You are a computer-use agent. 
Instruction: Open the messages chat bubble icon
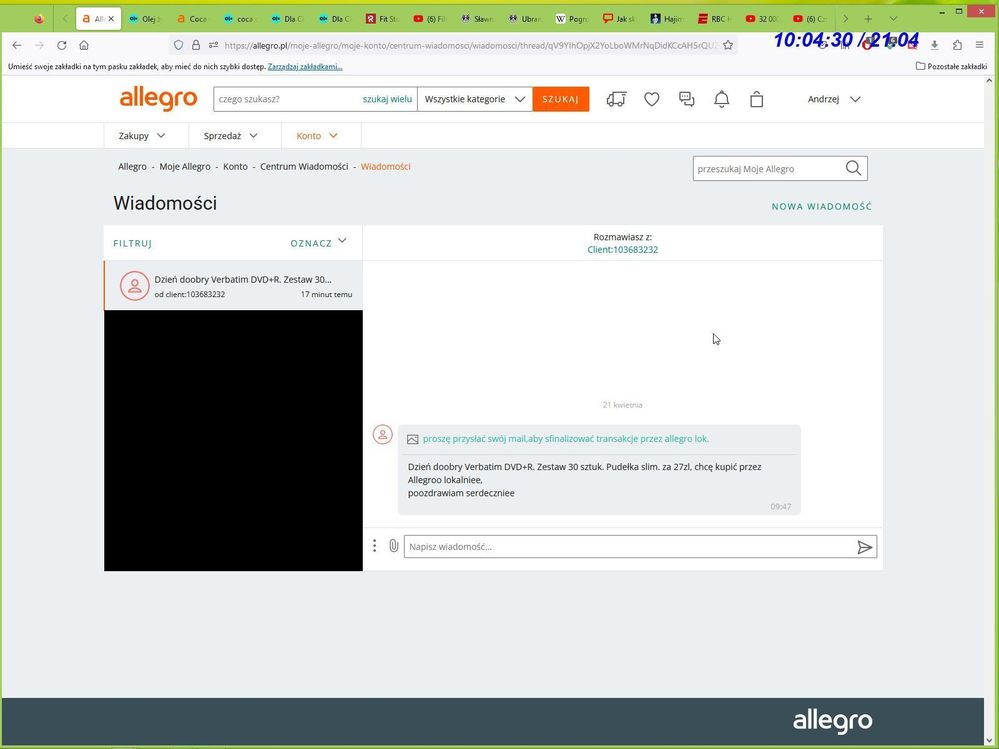(686, 99)
